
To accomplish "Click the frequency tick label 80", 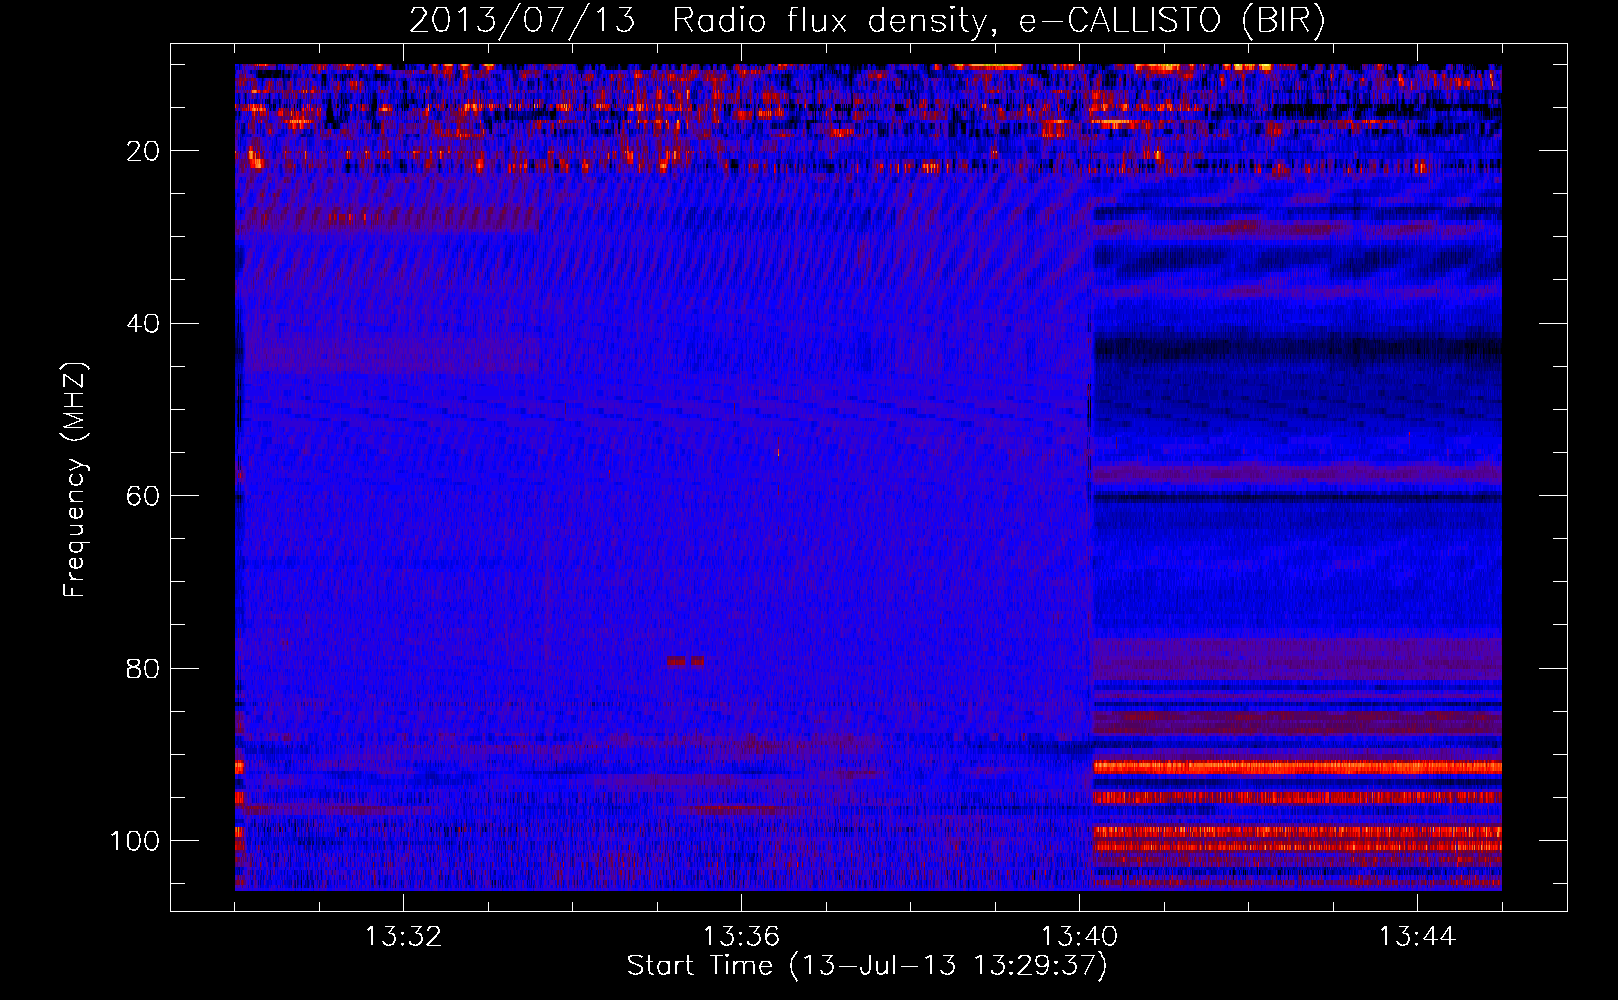I will [x=144, y=668].
